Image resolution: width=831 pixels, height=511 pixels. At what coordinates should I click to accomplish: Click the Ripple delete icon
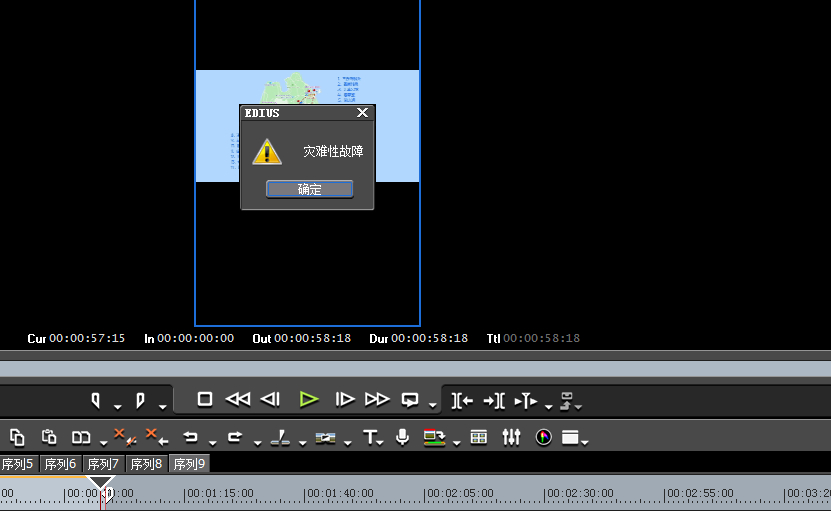[157, 437]
